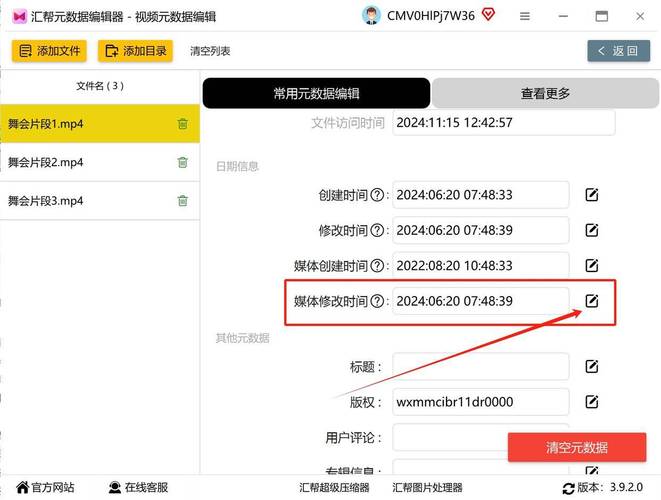
Task: Delete 舞会片段1.mp4 using trash icon
Action: coord(182,124)
